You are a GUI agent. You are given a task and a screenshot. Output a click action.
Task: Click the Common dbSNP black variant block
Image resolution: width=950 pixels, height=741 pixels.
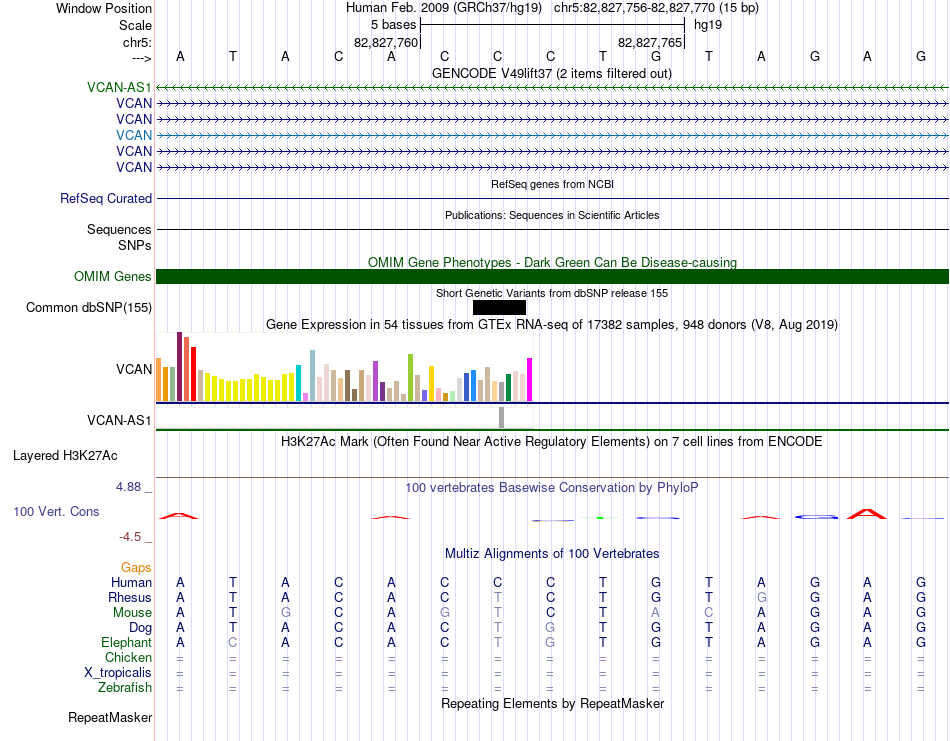[x=499, y=307]
